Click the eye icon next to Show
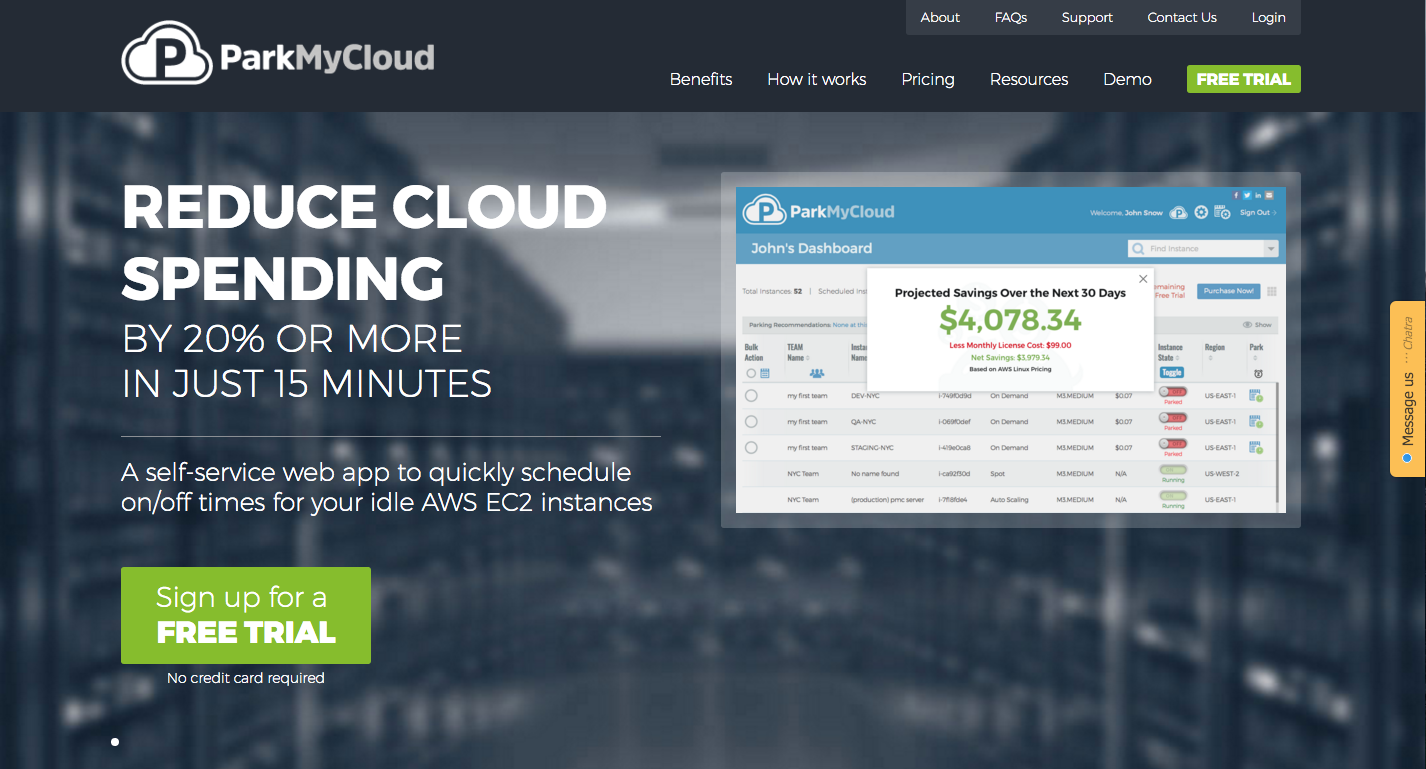The image size is (1426, 769). click(x=1247, y=325)
